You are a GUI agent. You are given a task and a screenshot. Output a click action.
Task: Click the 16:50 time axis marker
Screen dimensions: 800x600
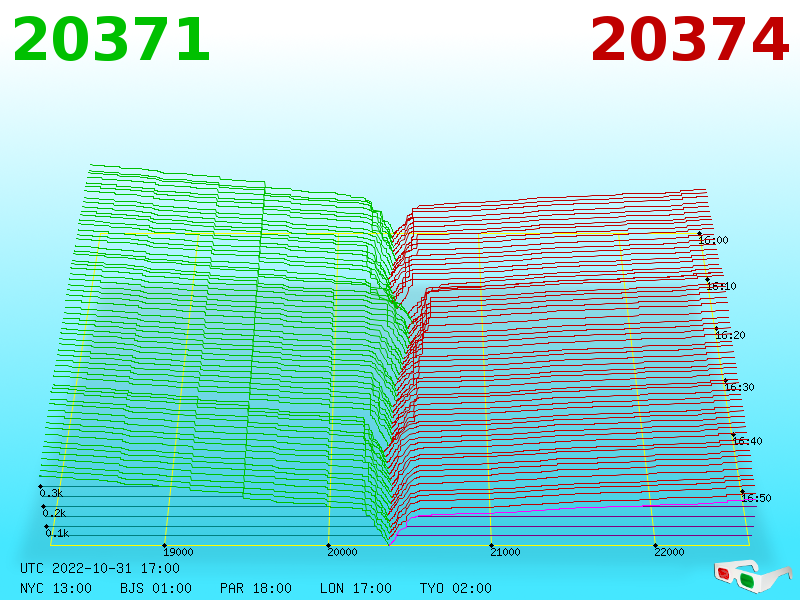tap(756, 498)
